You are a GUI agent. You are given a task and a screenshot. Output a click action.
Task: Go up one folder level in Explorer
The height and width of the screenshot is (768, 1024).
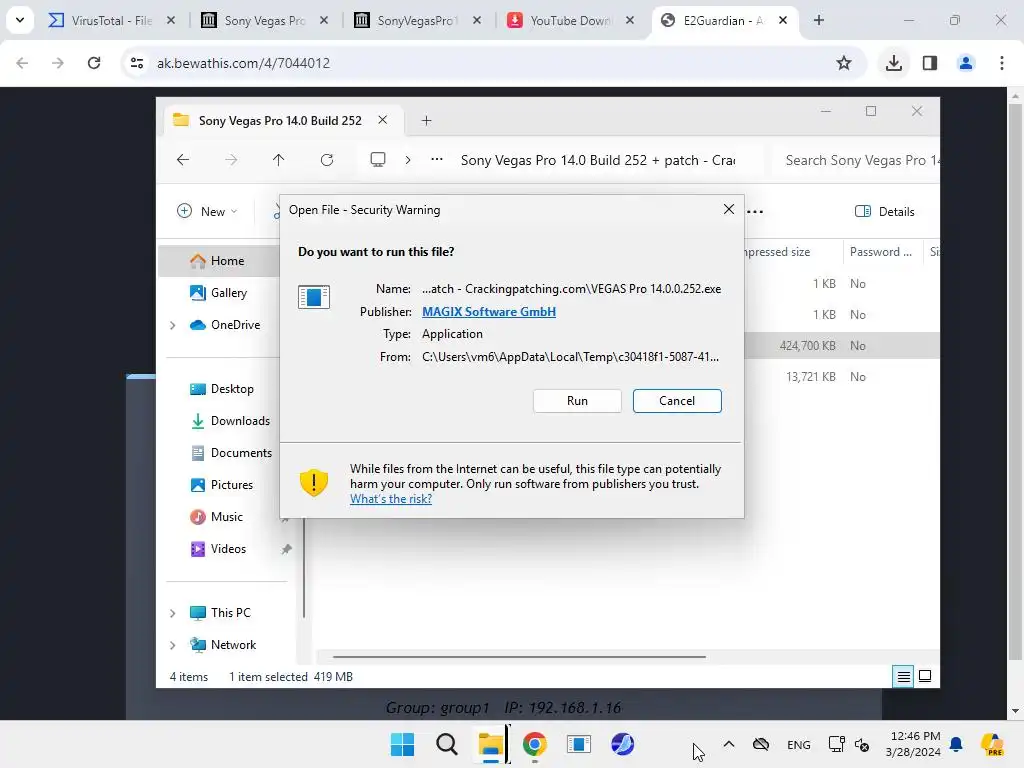coord(278,160)
